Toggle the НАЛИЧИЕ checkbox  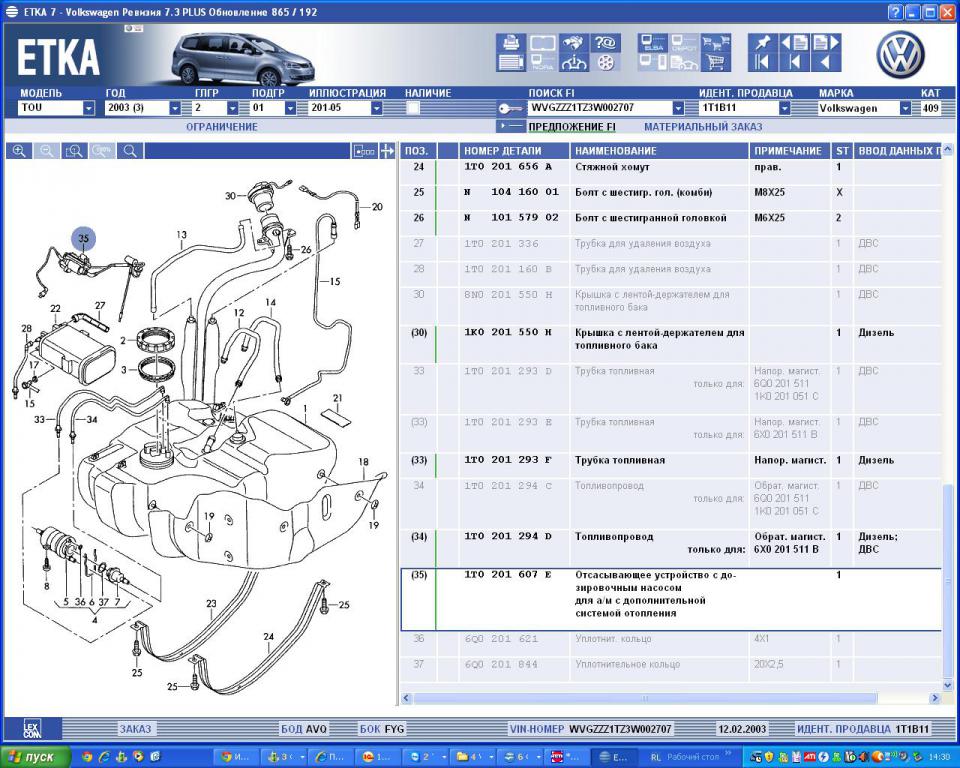click(x=413, y=108)
